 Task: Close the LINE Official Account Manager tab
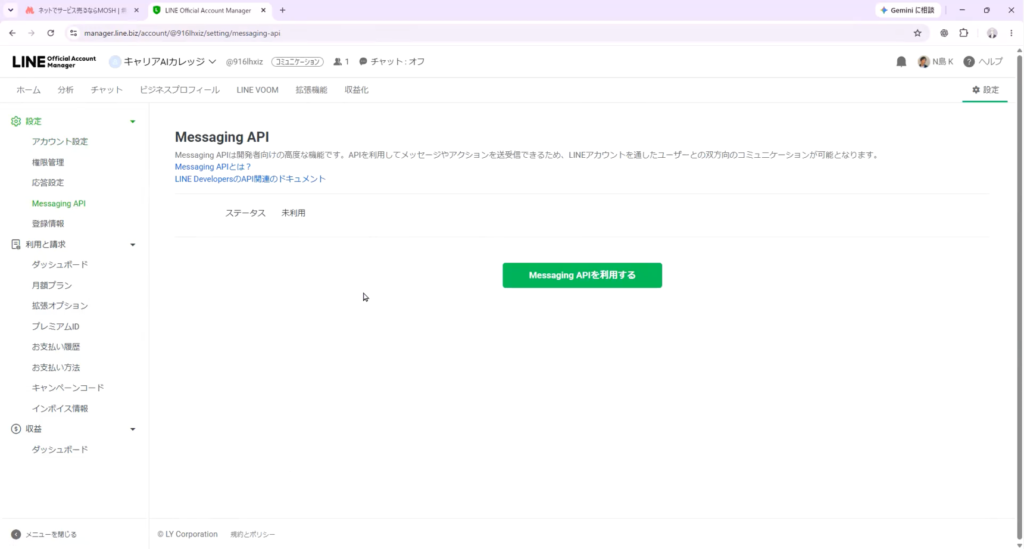263,10
